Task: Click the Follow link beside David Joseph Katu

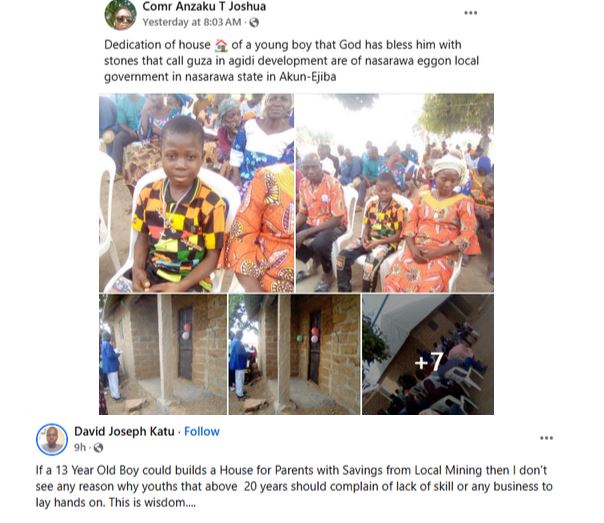Action: (202, 432)
